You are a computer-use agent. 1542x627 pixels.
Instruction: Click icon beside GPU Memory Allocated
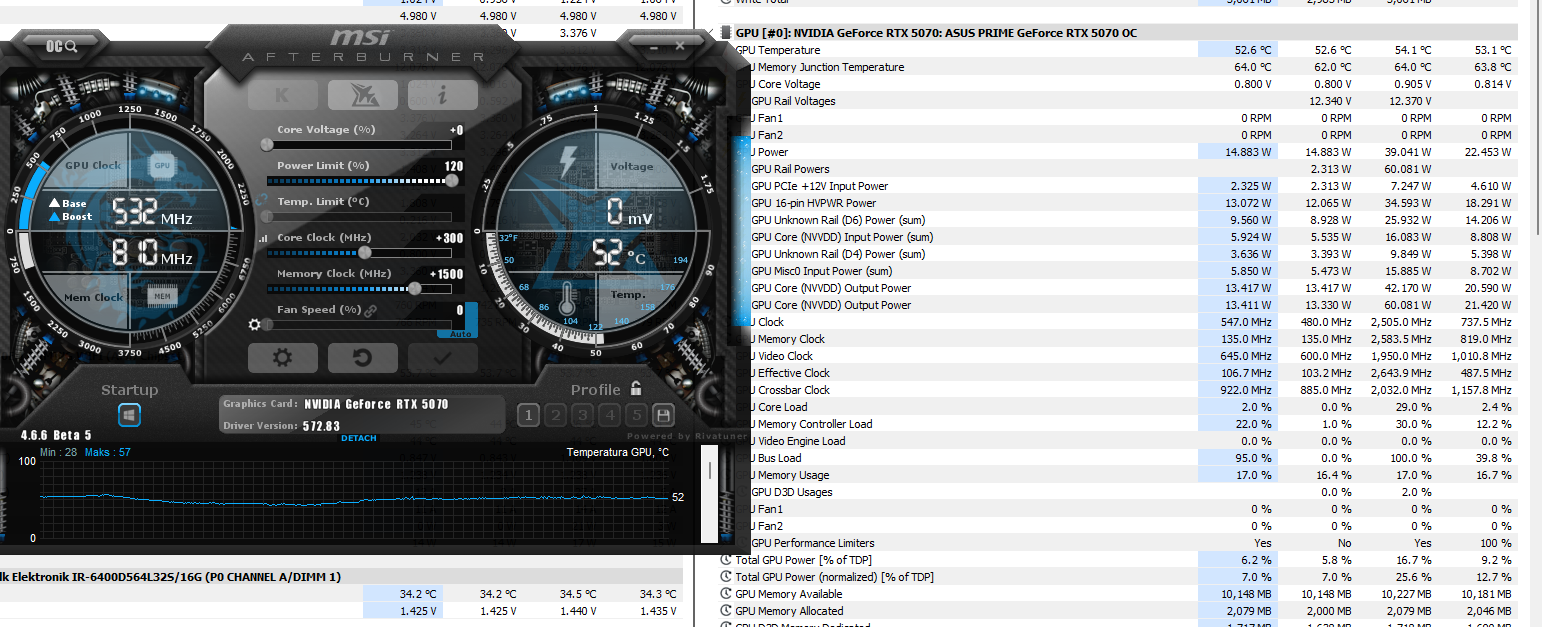(x=726, y=611)
